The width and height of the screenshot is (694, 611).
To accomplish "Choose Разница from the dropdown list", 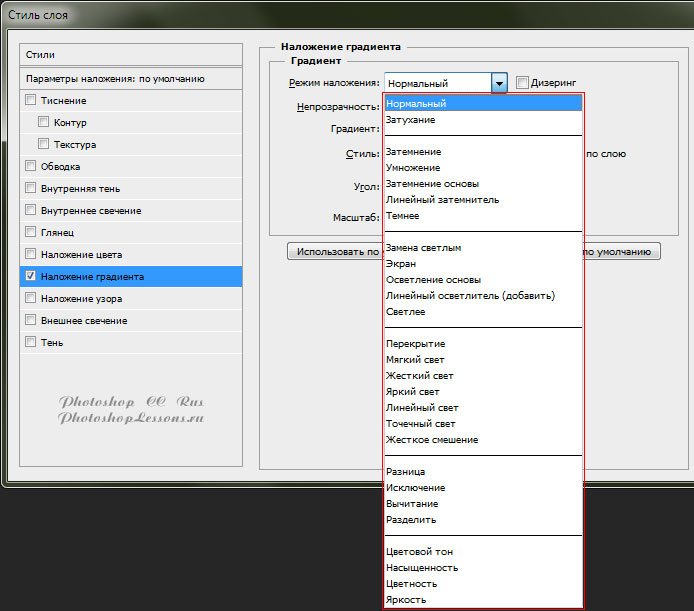I will [405, 472].
